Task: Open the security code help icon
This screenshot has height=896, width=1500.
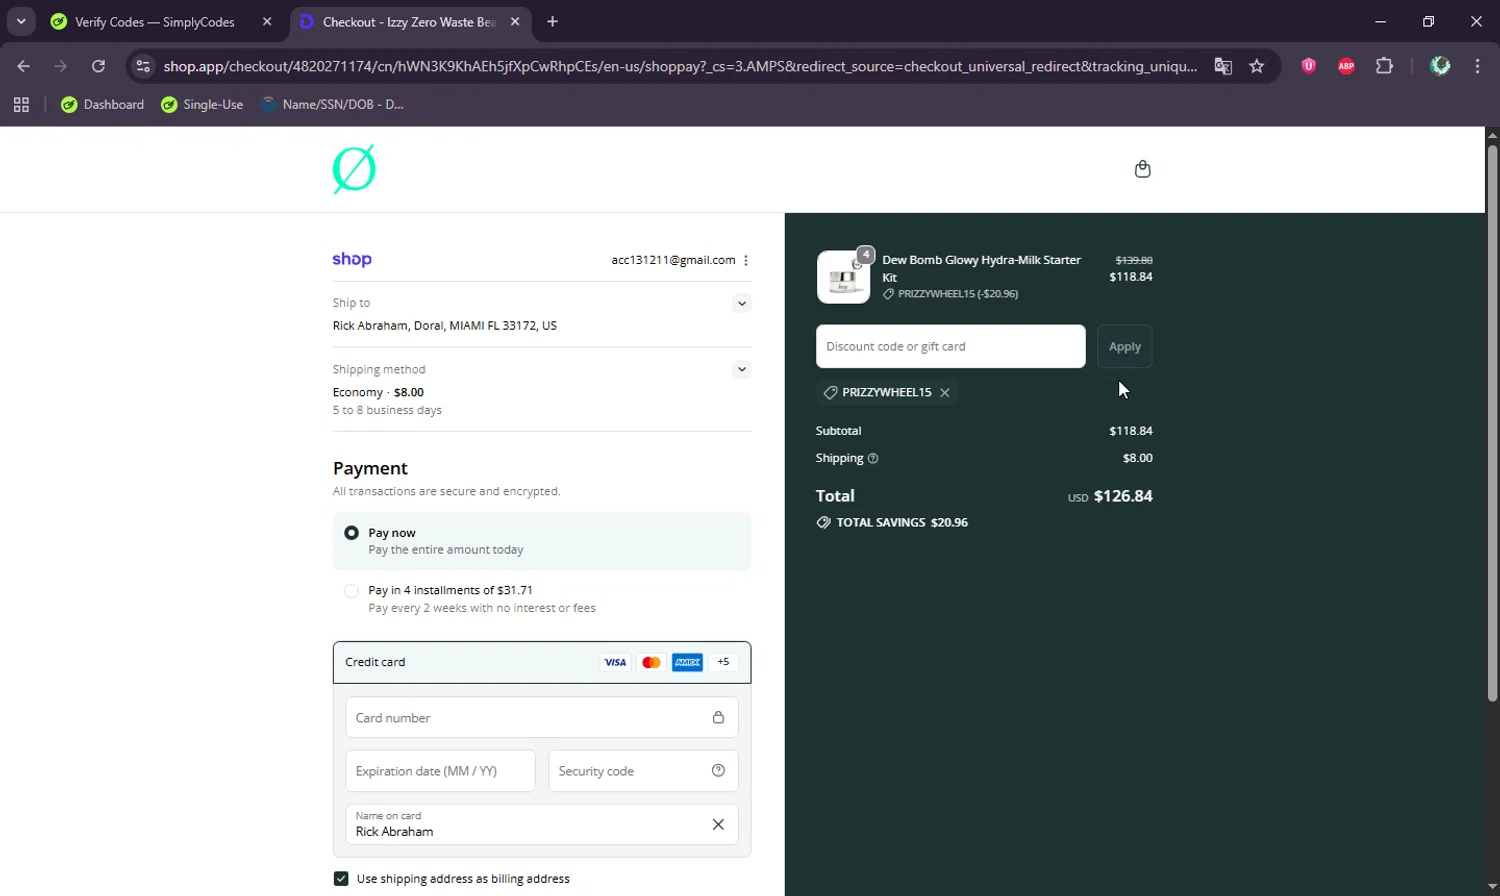Action: 718,770
